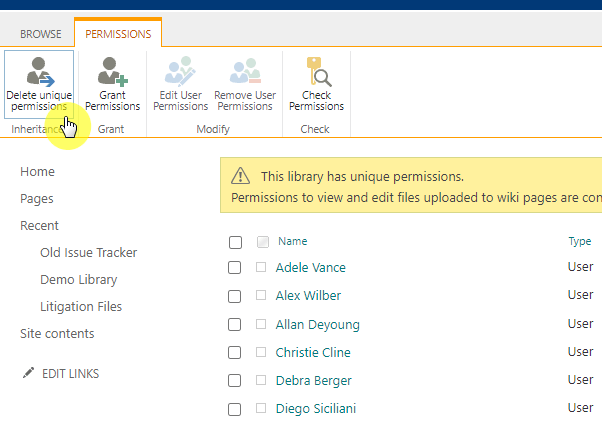Open Allan Deyoung user link
Viewport: 602px width, 430px height.
click(x=318, y=325)
